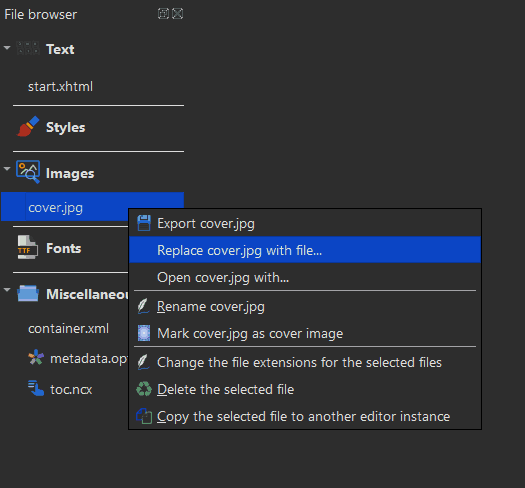
Task: Float the File browser panel
Action: click(x=163, y=14)
